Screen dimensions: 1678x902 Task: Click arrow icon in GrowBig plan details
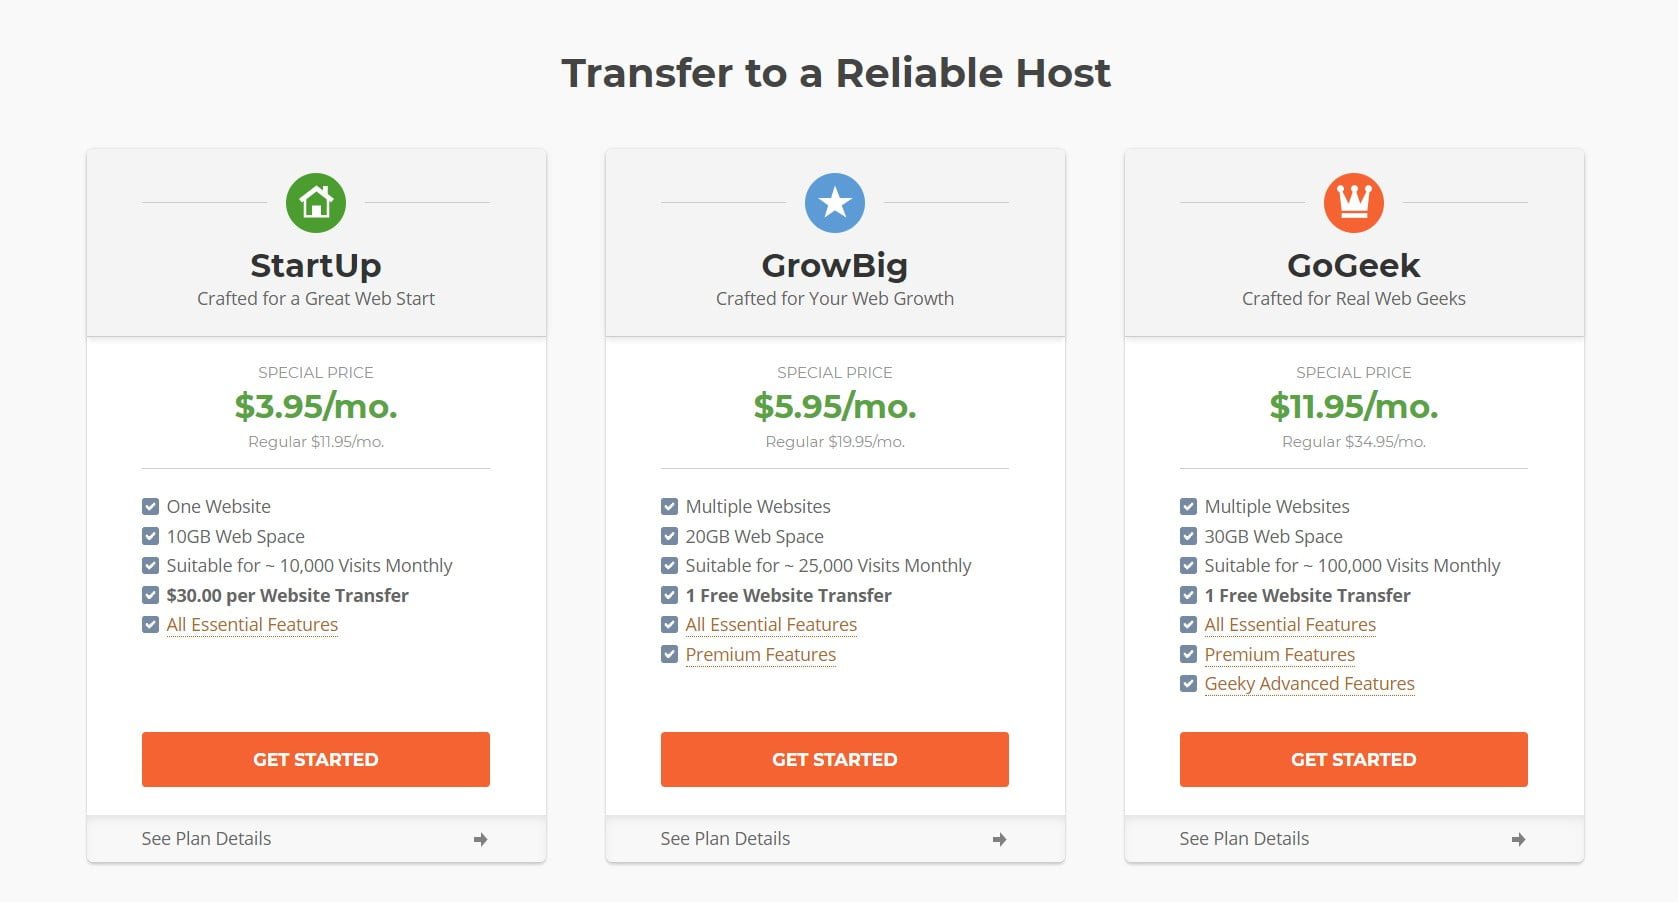[x=999, y=839]
